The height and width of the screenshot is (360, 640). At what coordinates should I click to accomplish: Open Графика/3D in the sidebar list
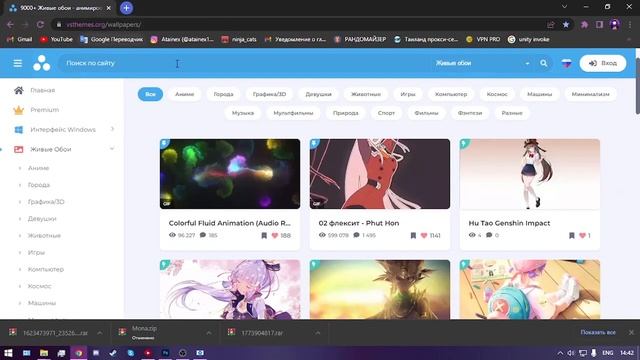(x=46, y=202)
